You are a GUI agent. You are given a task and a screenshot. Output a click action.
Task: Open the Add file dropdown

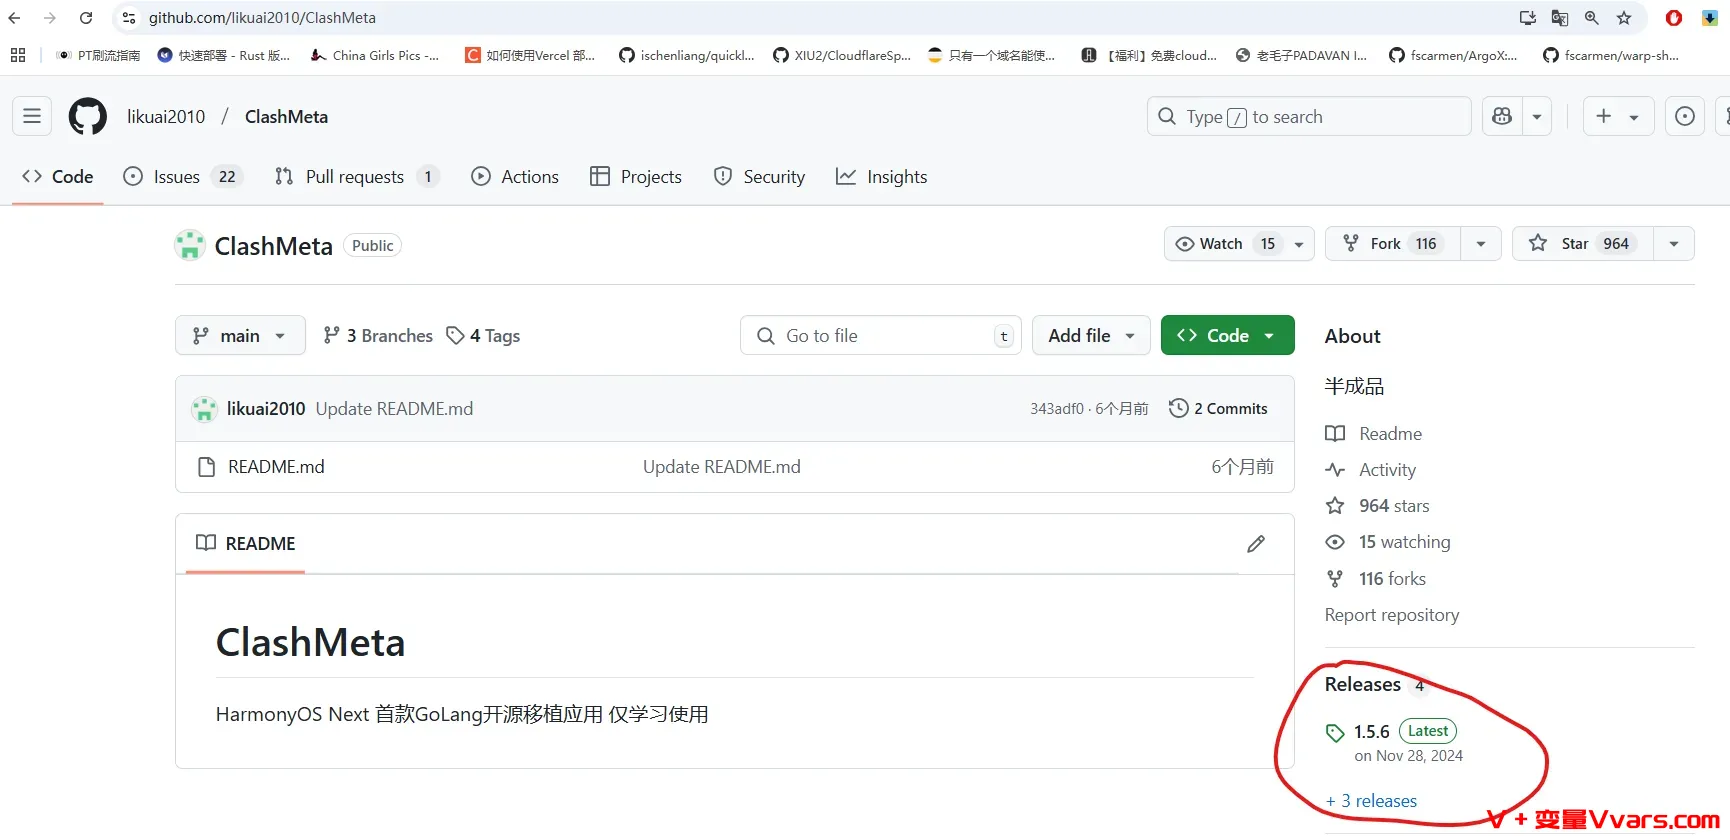1091,336
